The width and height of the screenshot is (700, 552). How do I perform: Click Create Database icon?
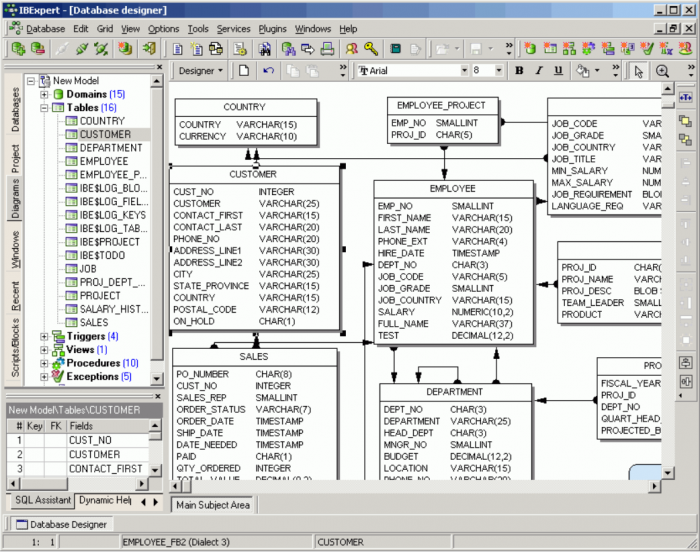(x=125, y=48)
